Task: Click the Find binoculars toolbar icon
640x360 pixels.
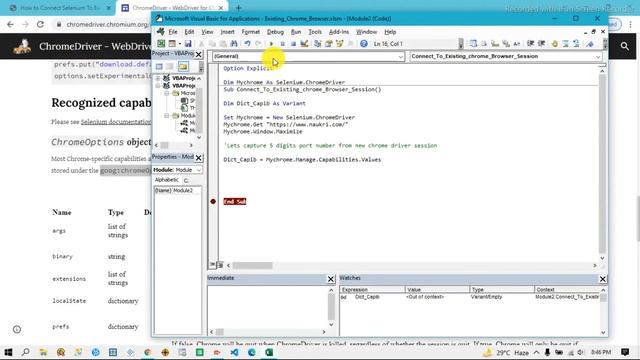Action: (234, 44)
